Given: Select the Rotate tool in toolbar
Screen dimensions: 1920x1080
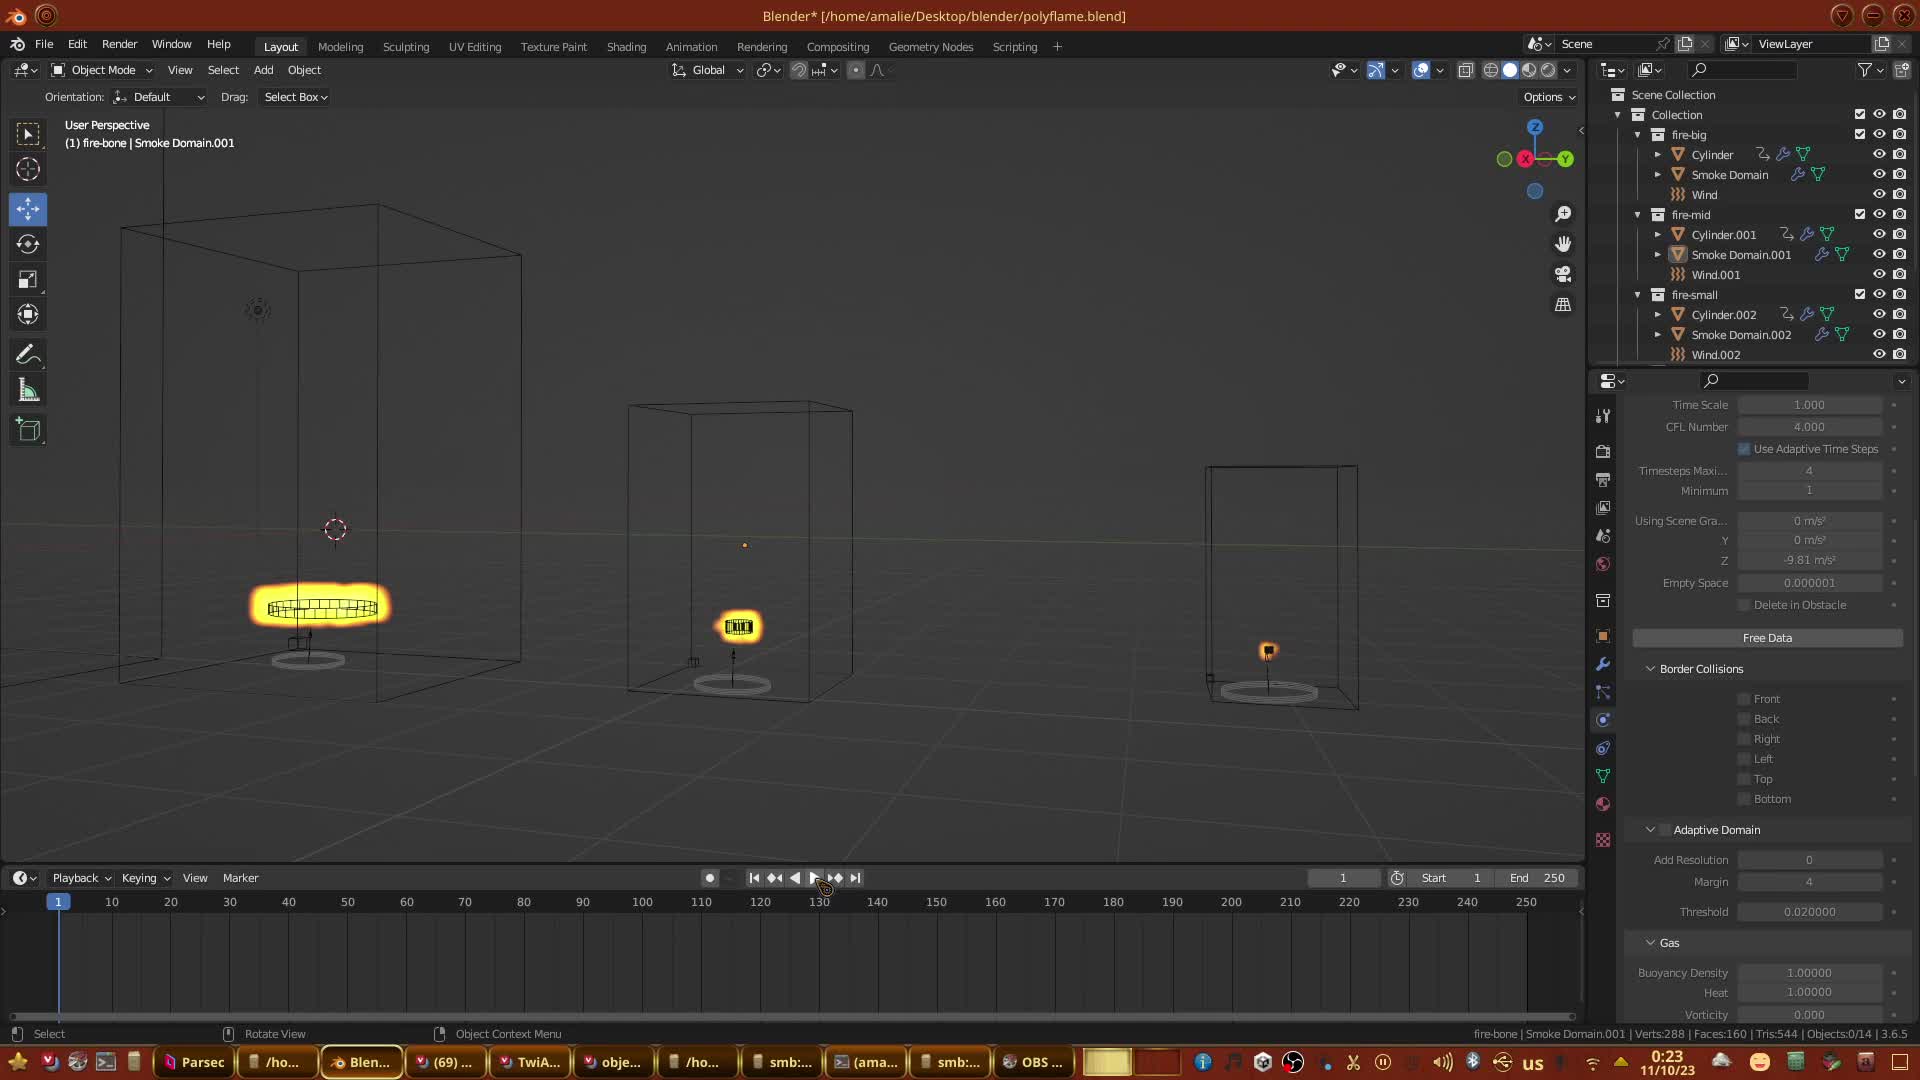Looking at the screenshot, I should pos(28,244).
